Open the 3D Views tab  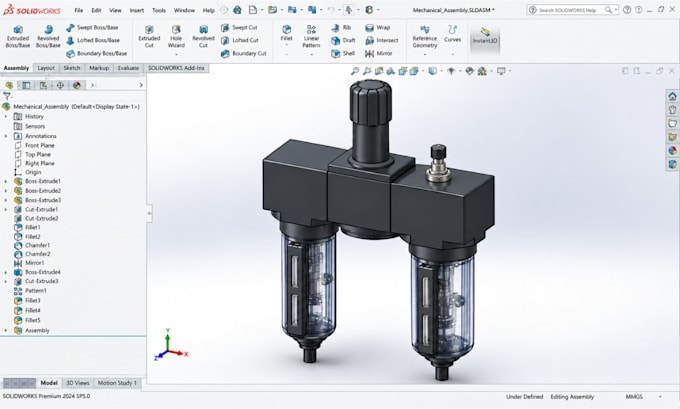click(78, 383)
